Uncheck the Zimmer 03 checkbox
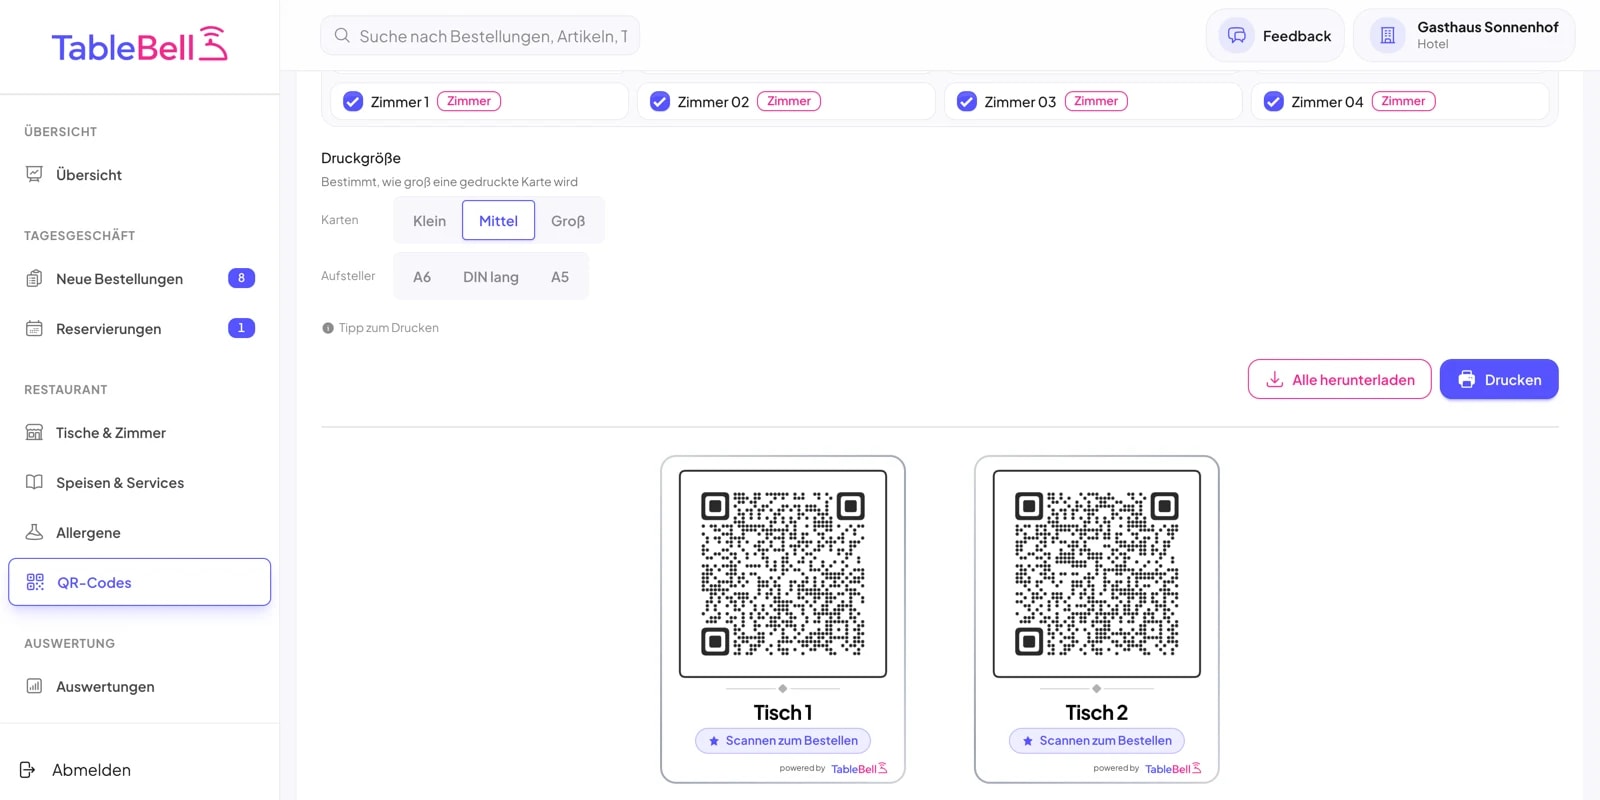The height and width of the screenshot is (800, 1600). [x=967, y=101]
